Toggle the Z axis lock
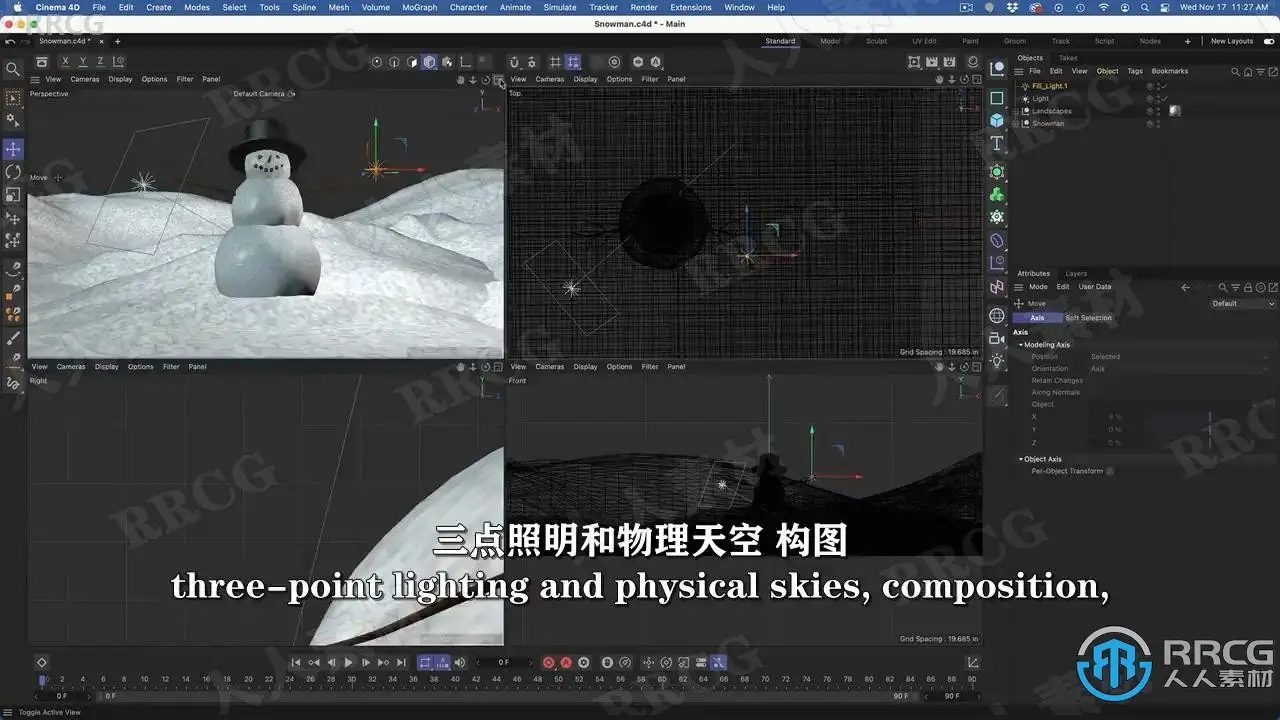Viewport: 1280px width, 720px height. click(100, 62)
